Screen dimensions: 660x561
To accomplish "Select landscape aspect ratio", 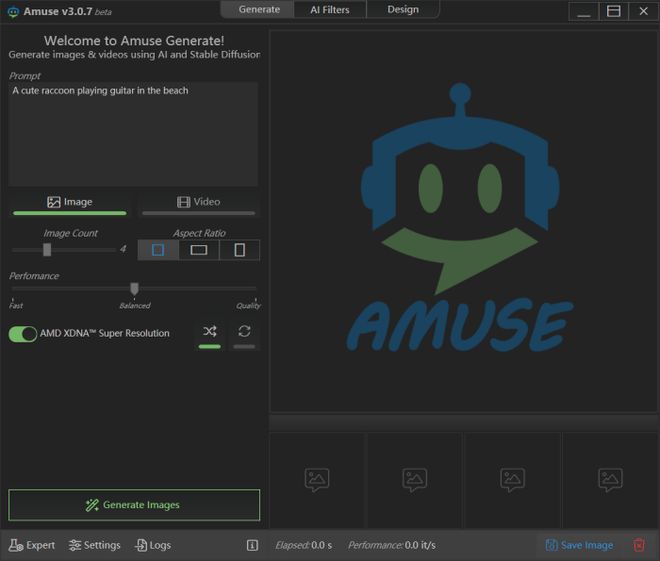I will tap(199, 250).
